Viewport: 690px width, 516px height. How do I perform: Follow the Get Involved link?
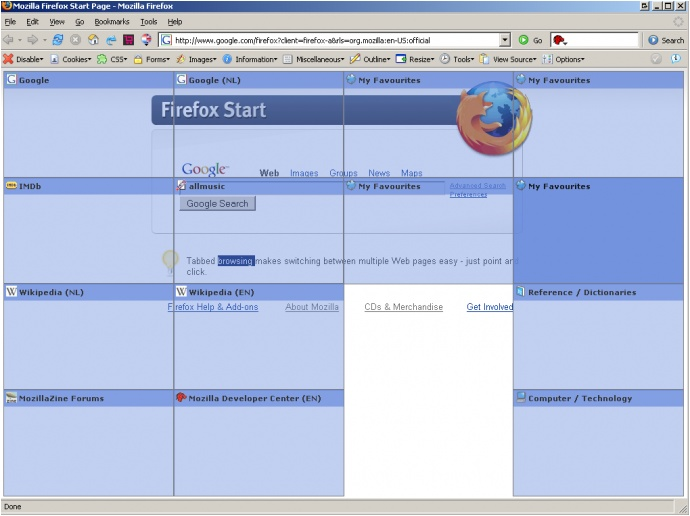click(490, 307)
